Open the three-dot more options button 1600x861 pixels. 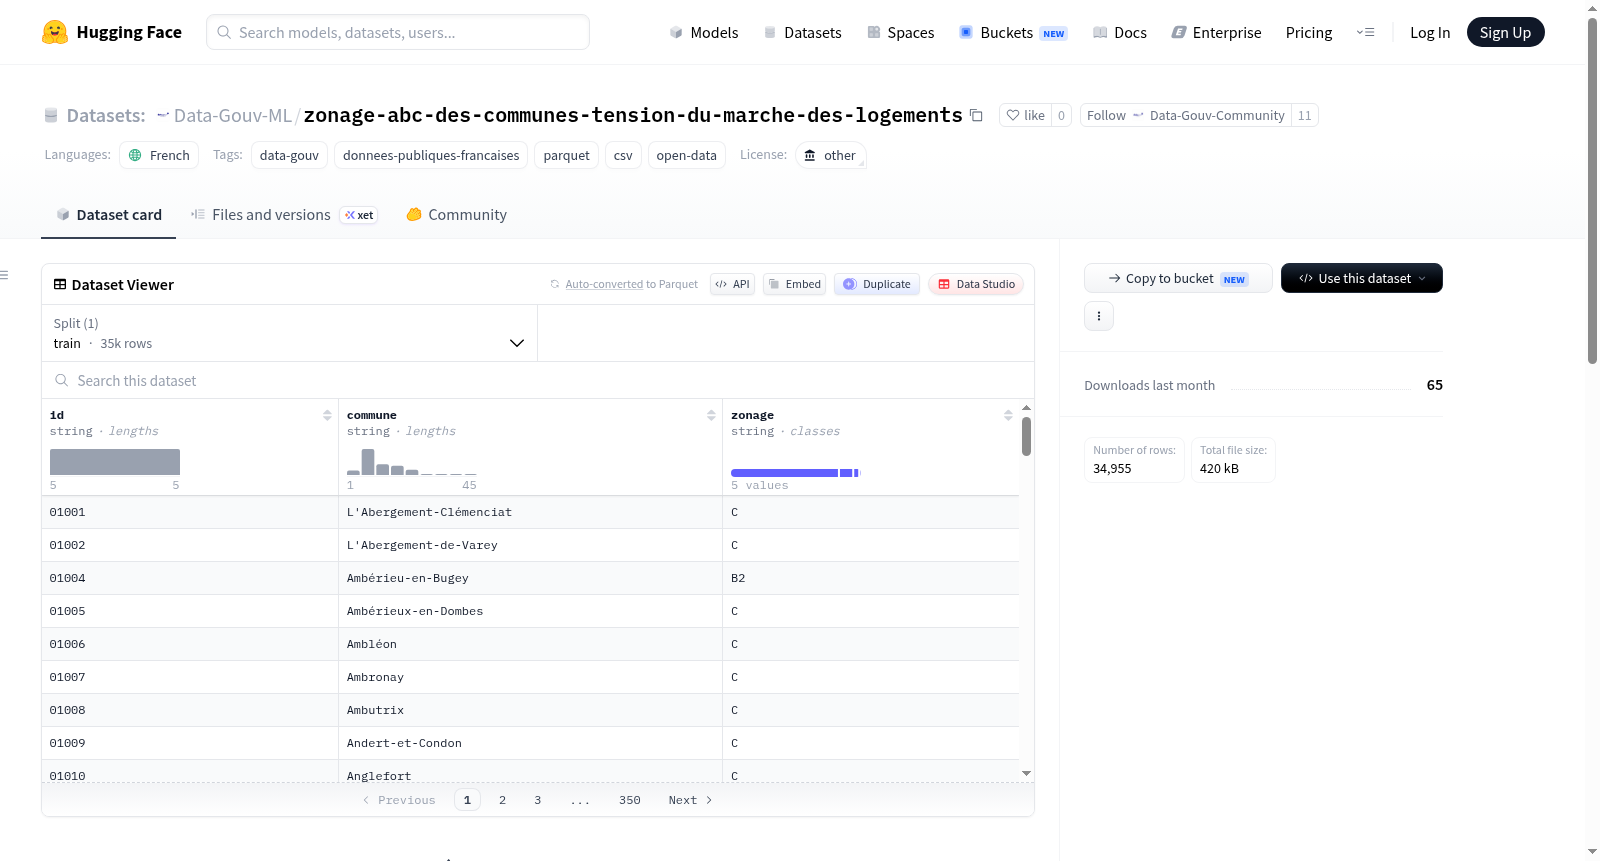1099,316
